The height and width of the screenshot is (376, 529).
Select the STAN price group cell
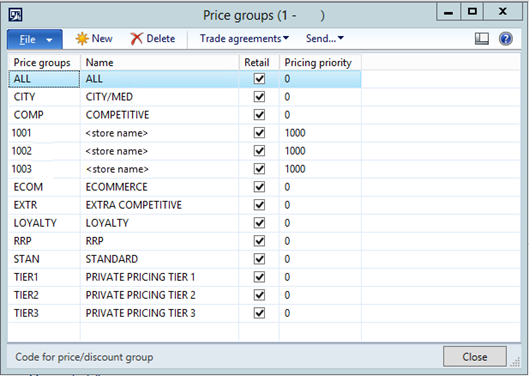44,259
